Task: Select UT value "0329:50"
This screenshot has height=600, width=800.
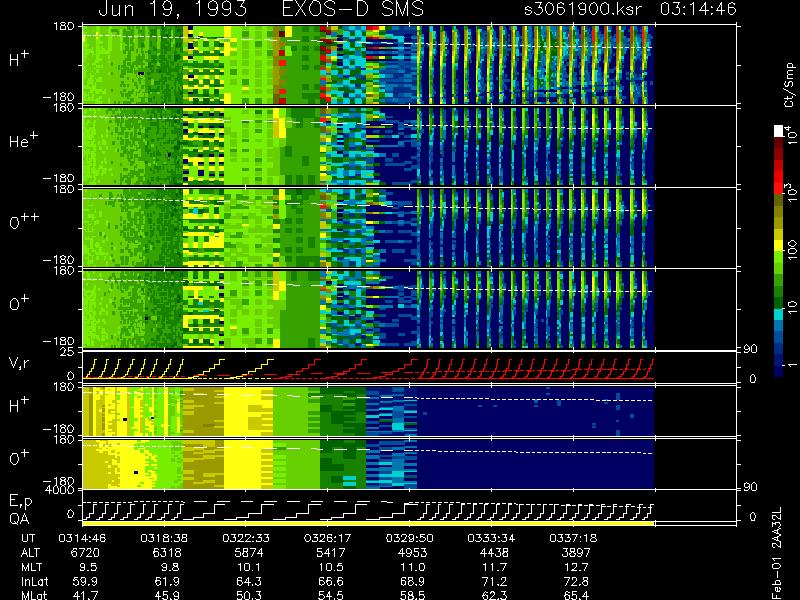Action: (x=409, y=538)
